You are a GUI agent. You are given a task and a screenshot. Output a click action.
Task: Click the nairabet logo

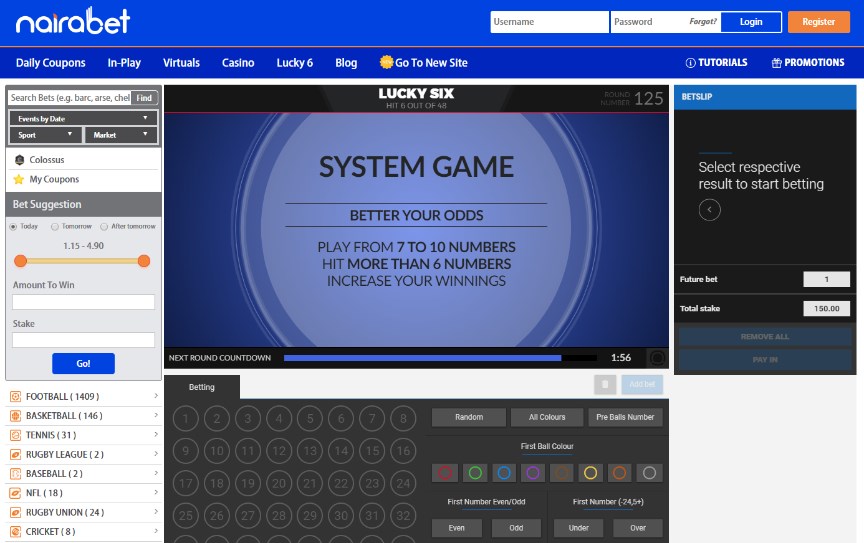[73, 21]
